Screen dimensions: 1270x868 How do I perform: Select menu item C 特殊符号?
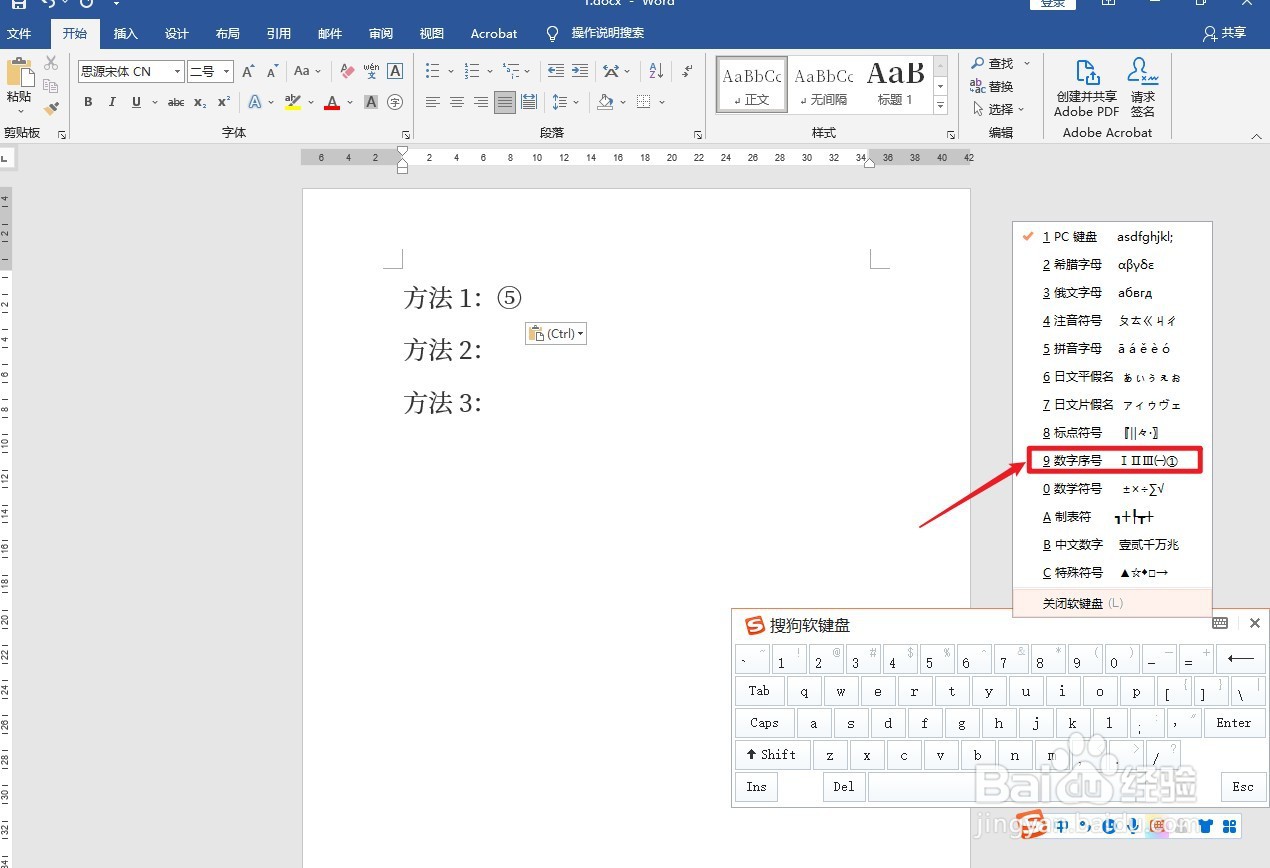pyautogui.click(x=1112, y=573)
